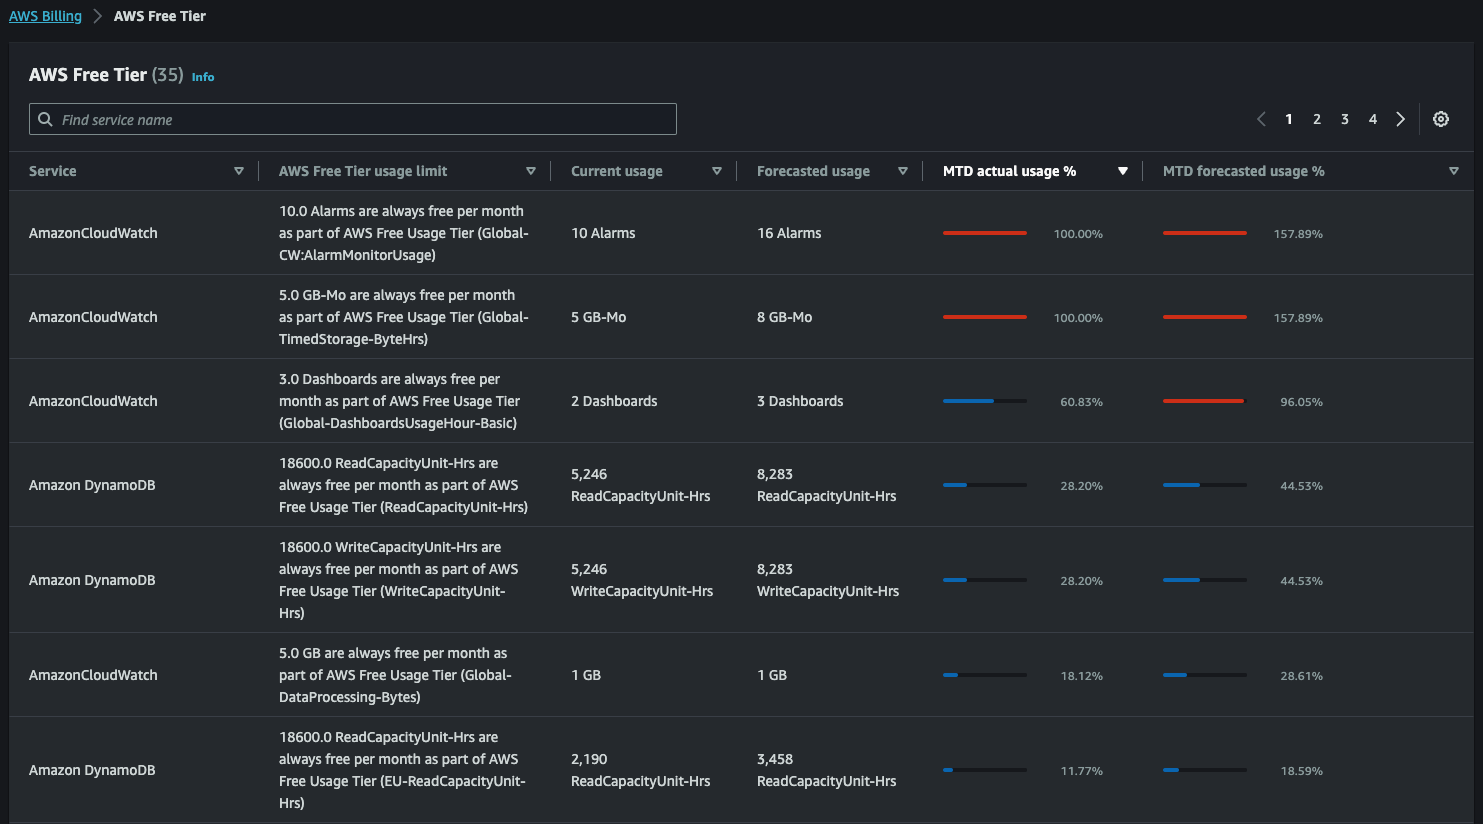Select page 1 in pagination
Image resolution: width=1483 pixels, height=824 pixels.
pyautogui.click(x=1289, y=119)
